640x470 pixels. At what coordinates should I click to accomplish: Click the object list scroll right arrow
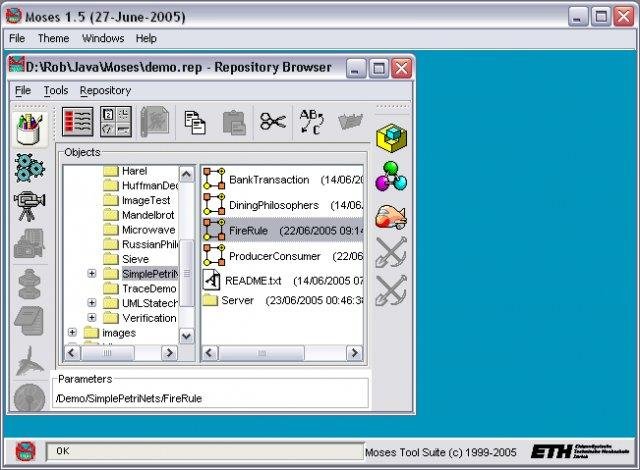click(x=354, y=352)
